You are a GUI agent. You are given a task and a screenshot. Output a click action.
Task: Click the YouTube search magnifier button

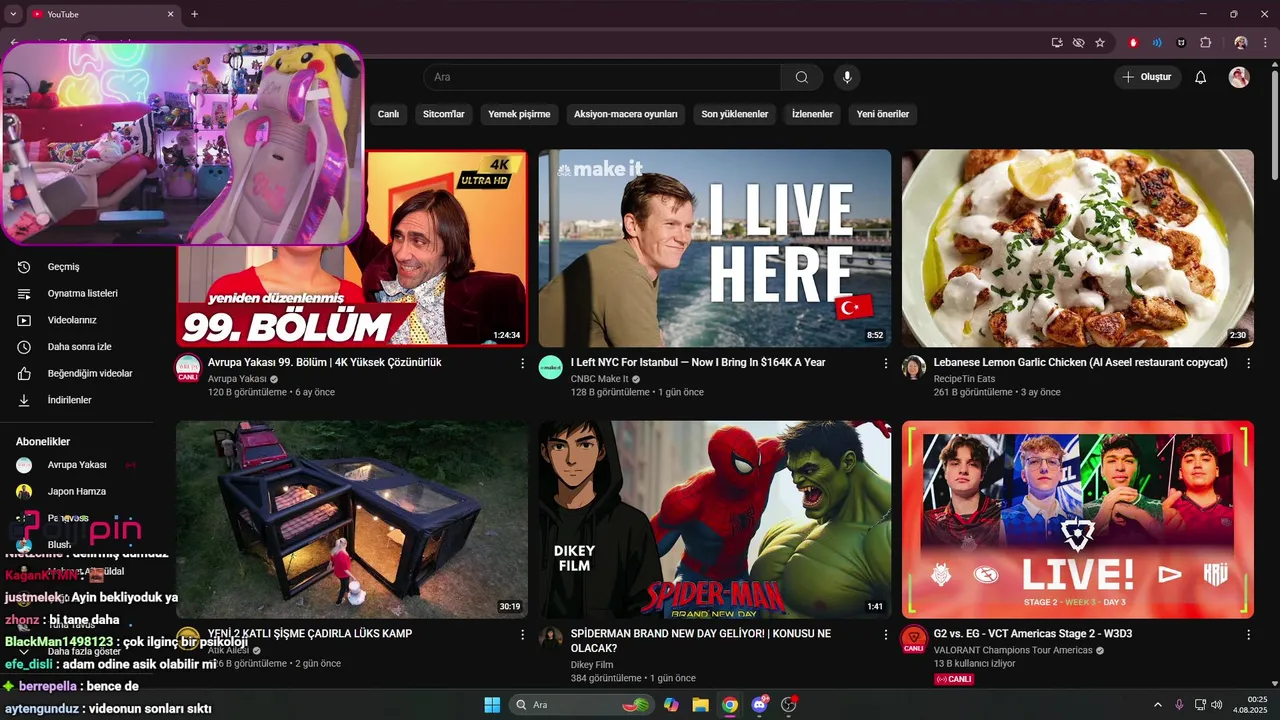802,77
